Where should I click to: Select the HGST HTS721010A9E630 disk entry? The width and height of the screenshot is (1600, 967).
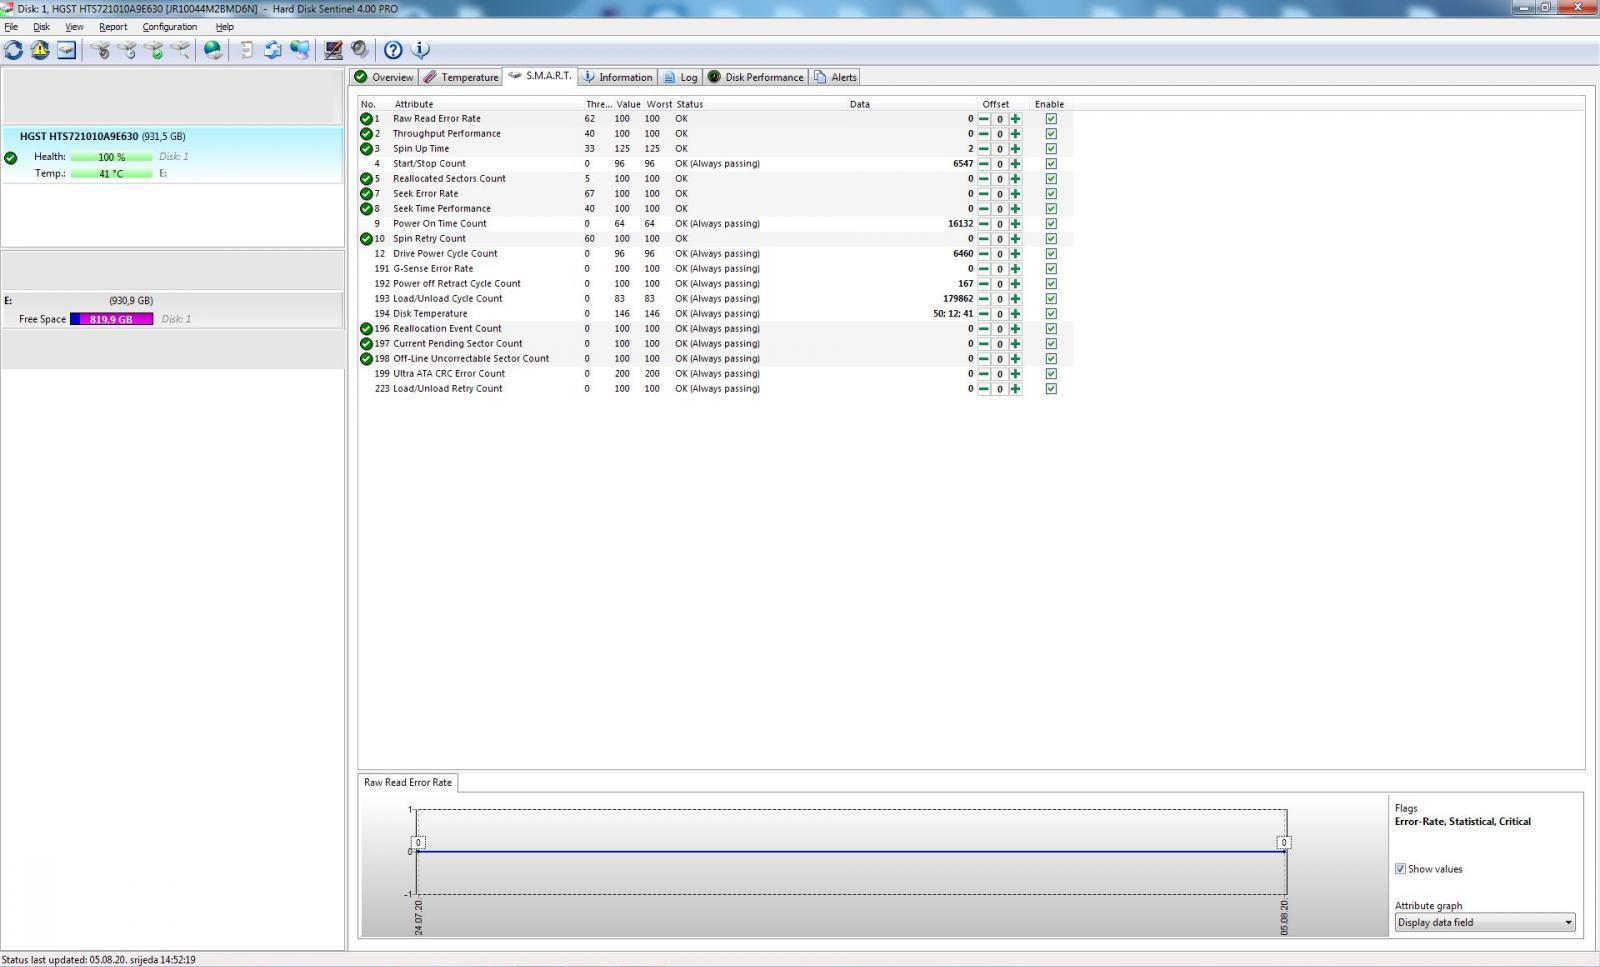172,155
